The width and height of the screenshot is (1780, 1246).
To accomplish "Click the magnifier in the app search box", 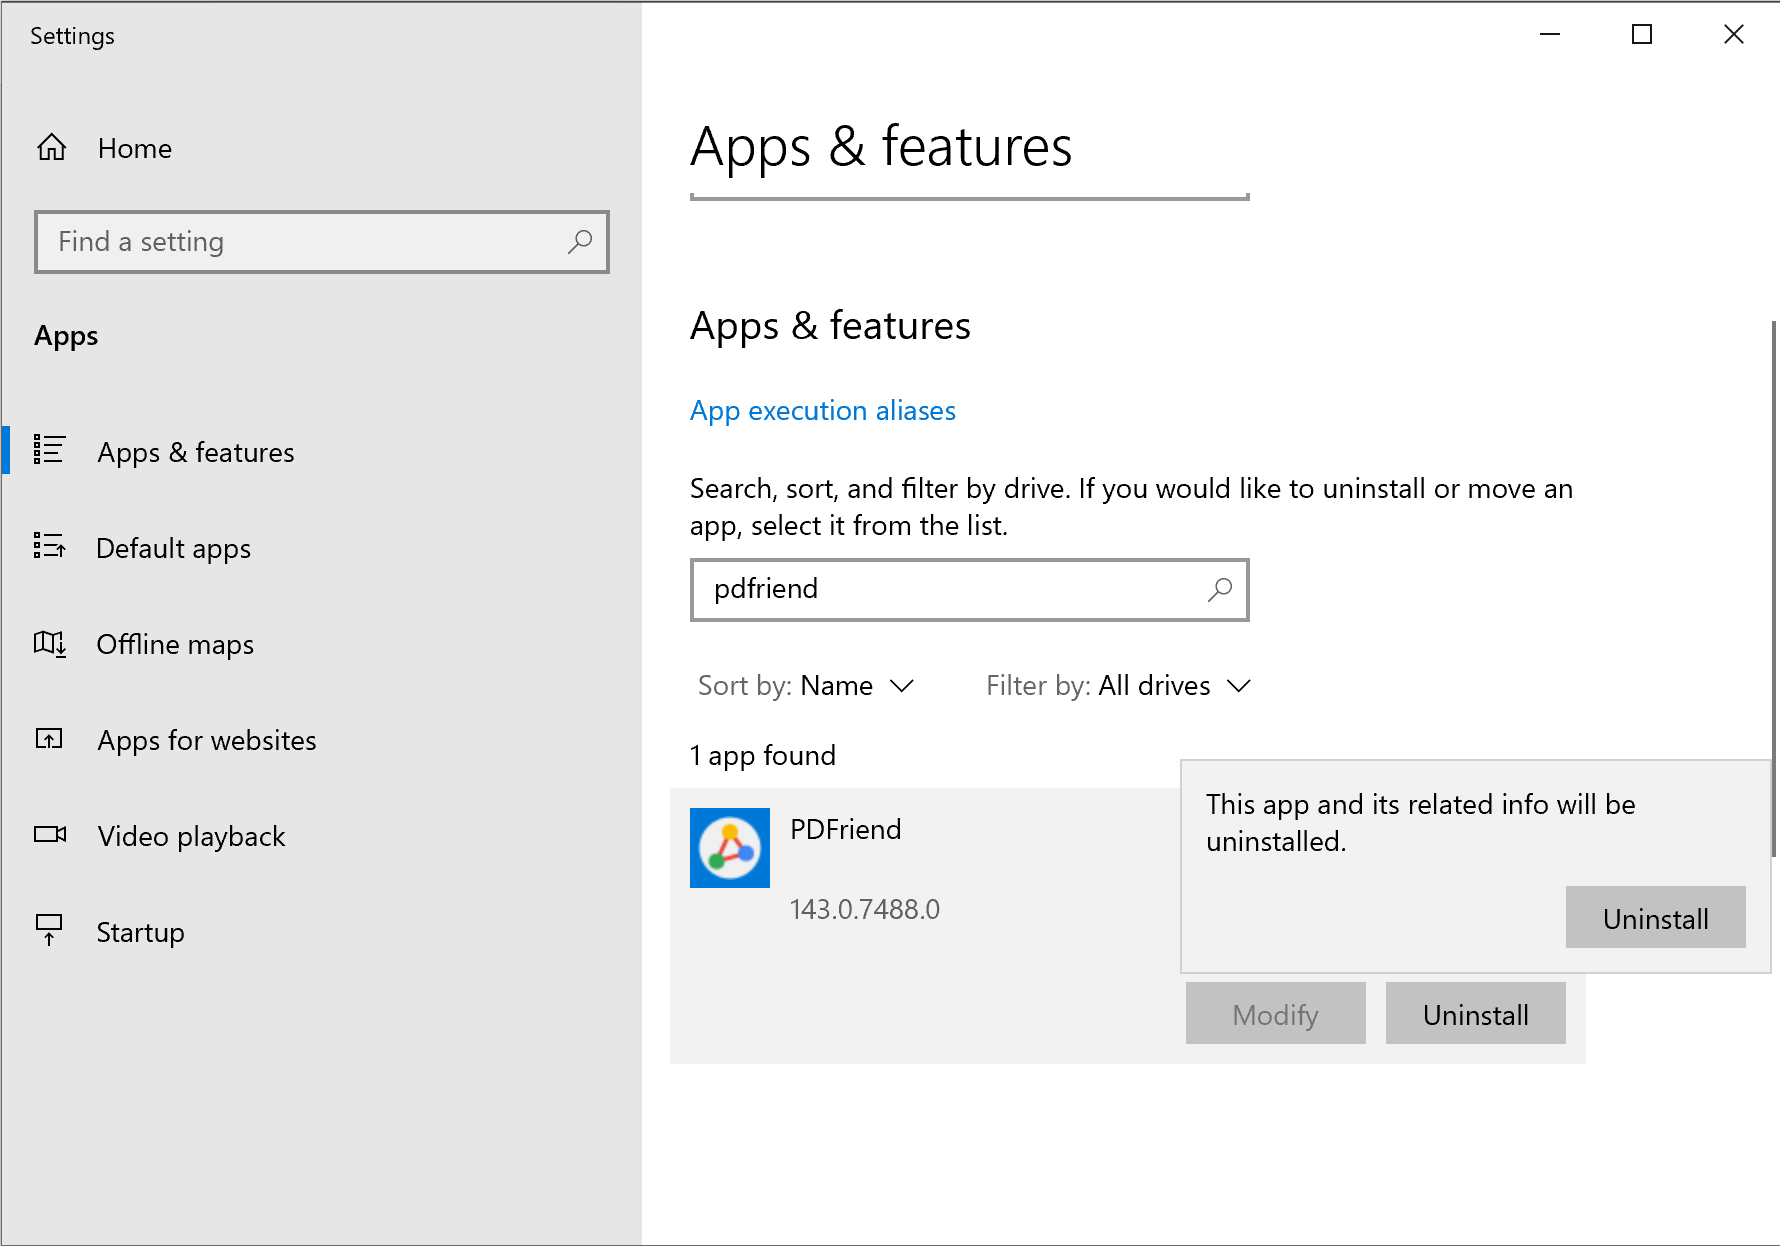I will tap(1220, 590).
